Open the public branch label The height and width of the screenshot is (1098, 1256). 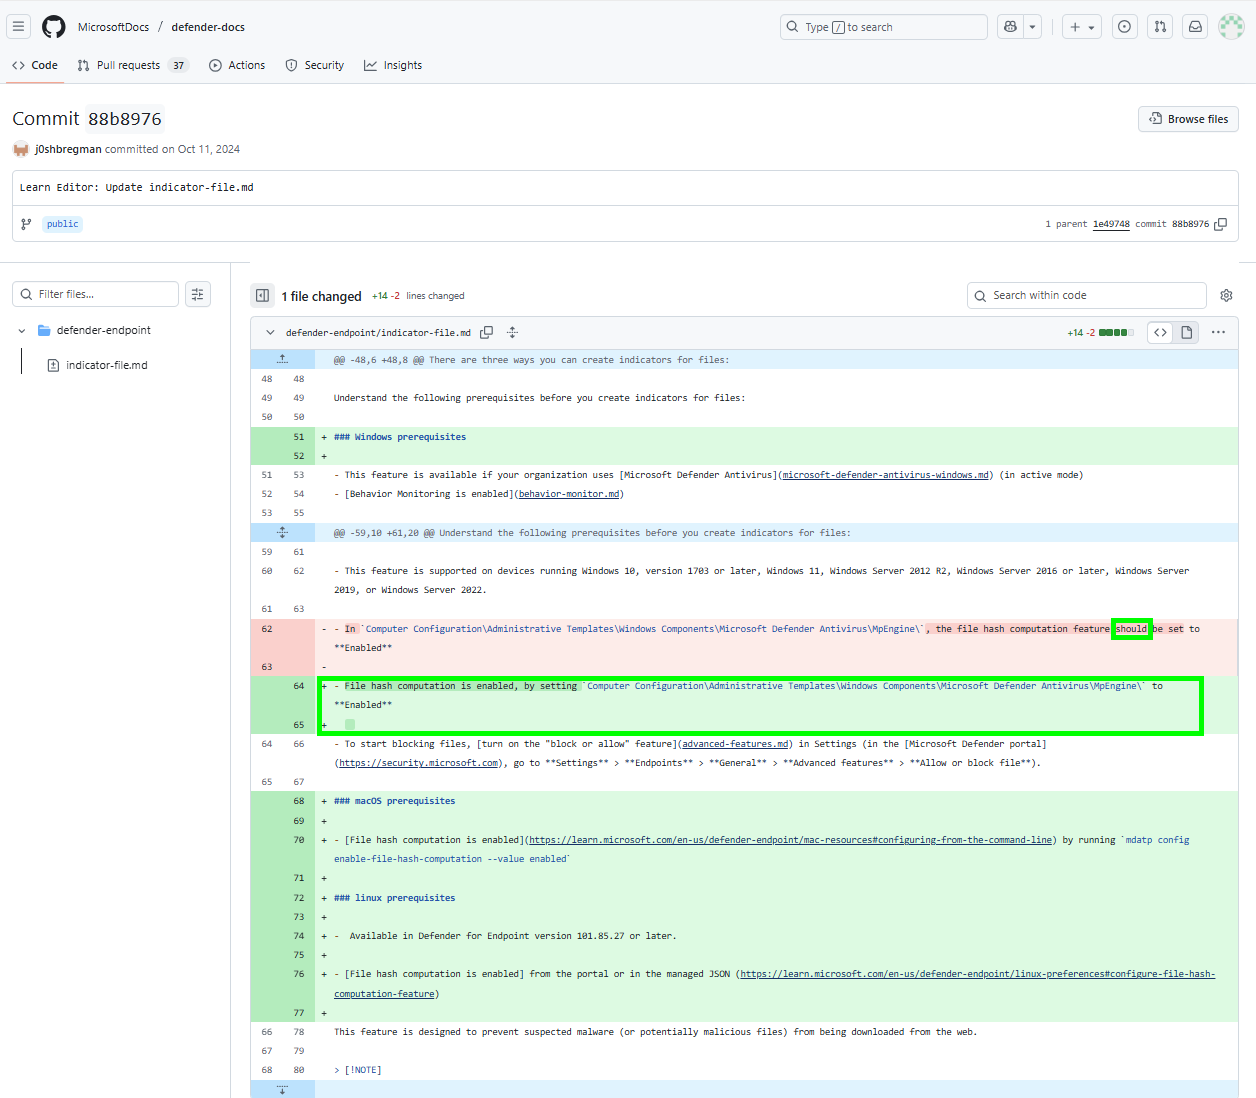point(62,224)
